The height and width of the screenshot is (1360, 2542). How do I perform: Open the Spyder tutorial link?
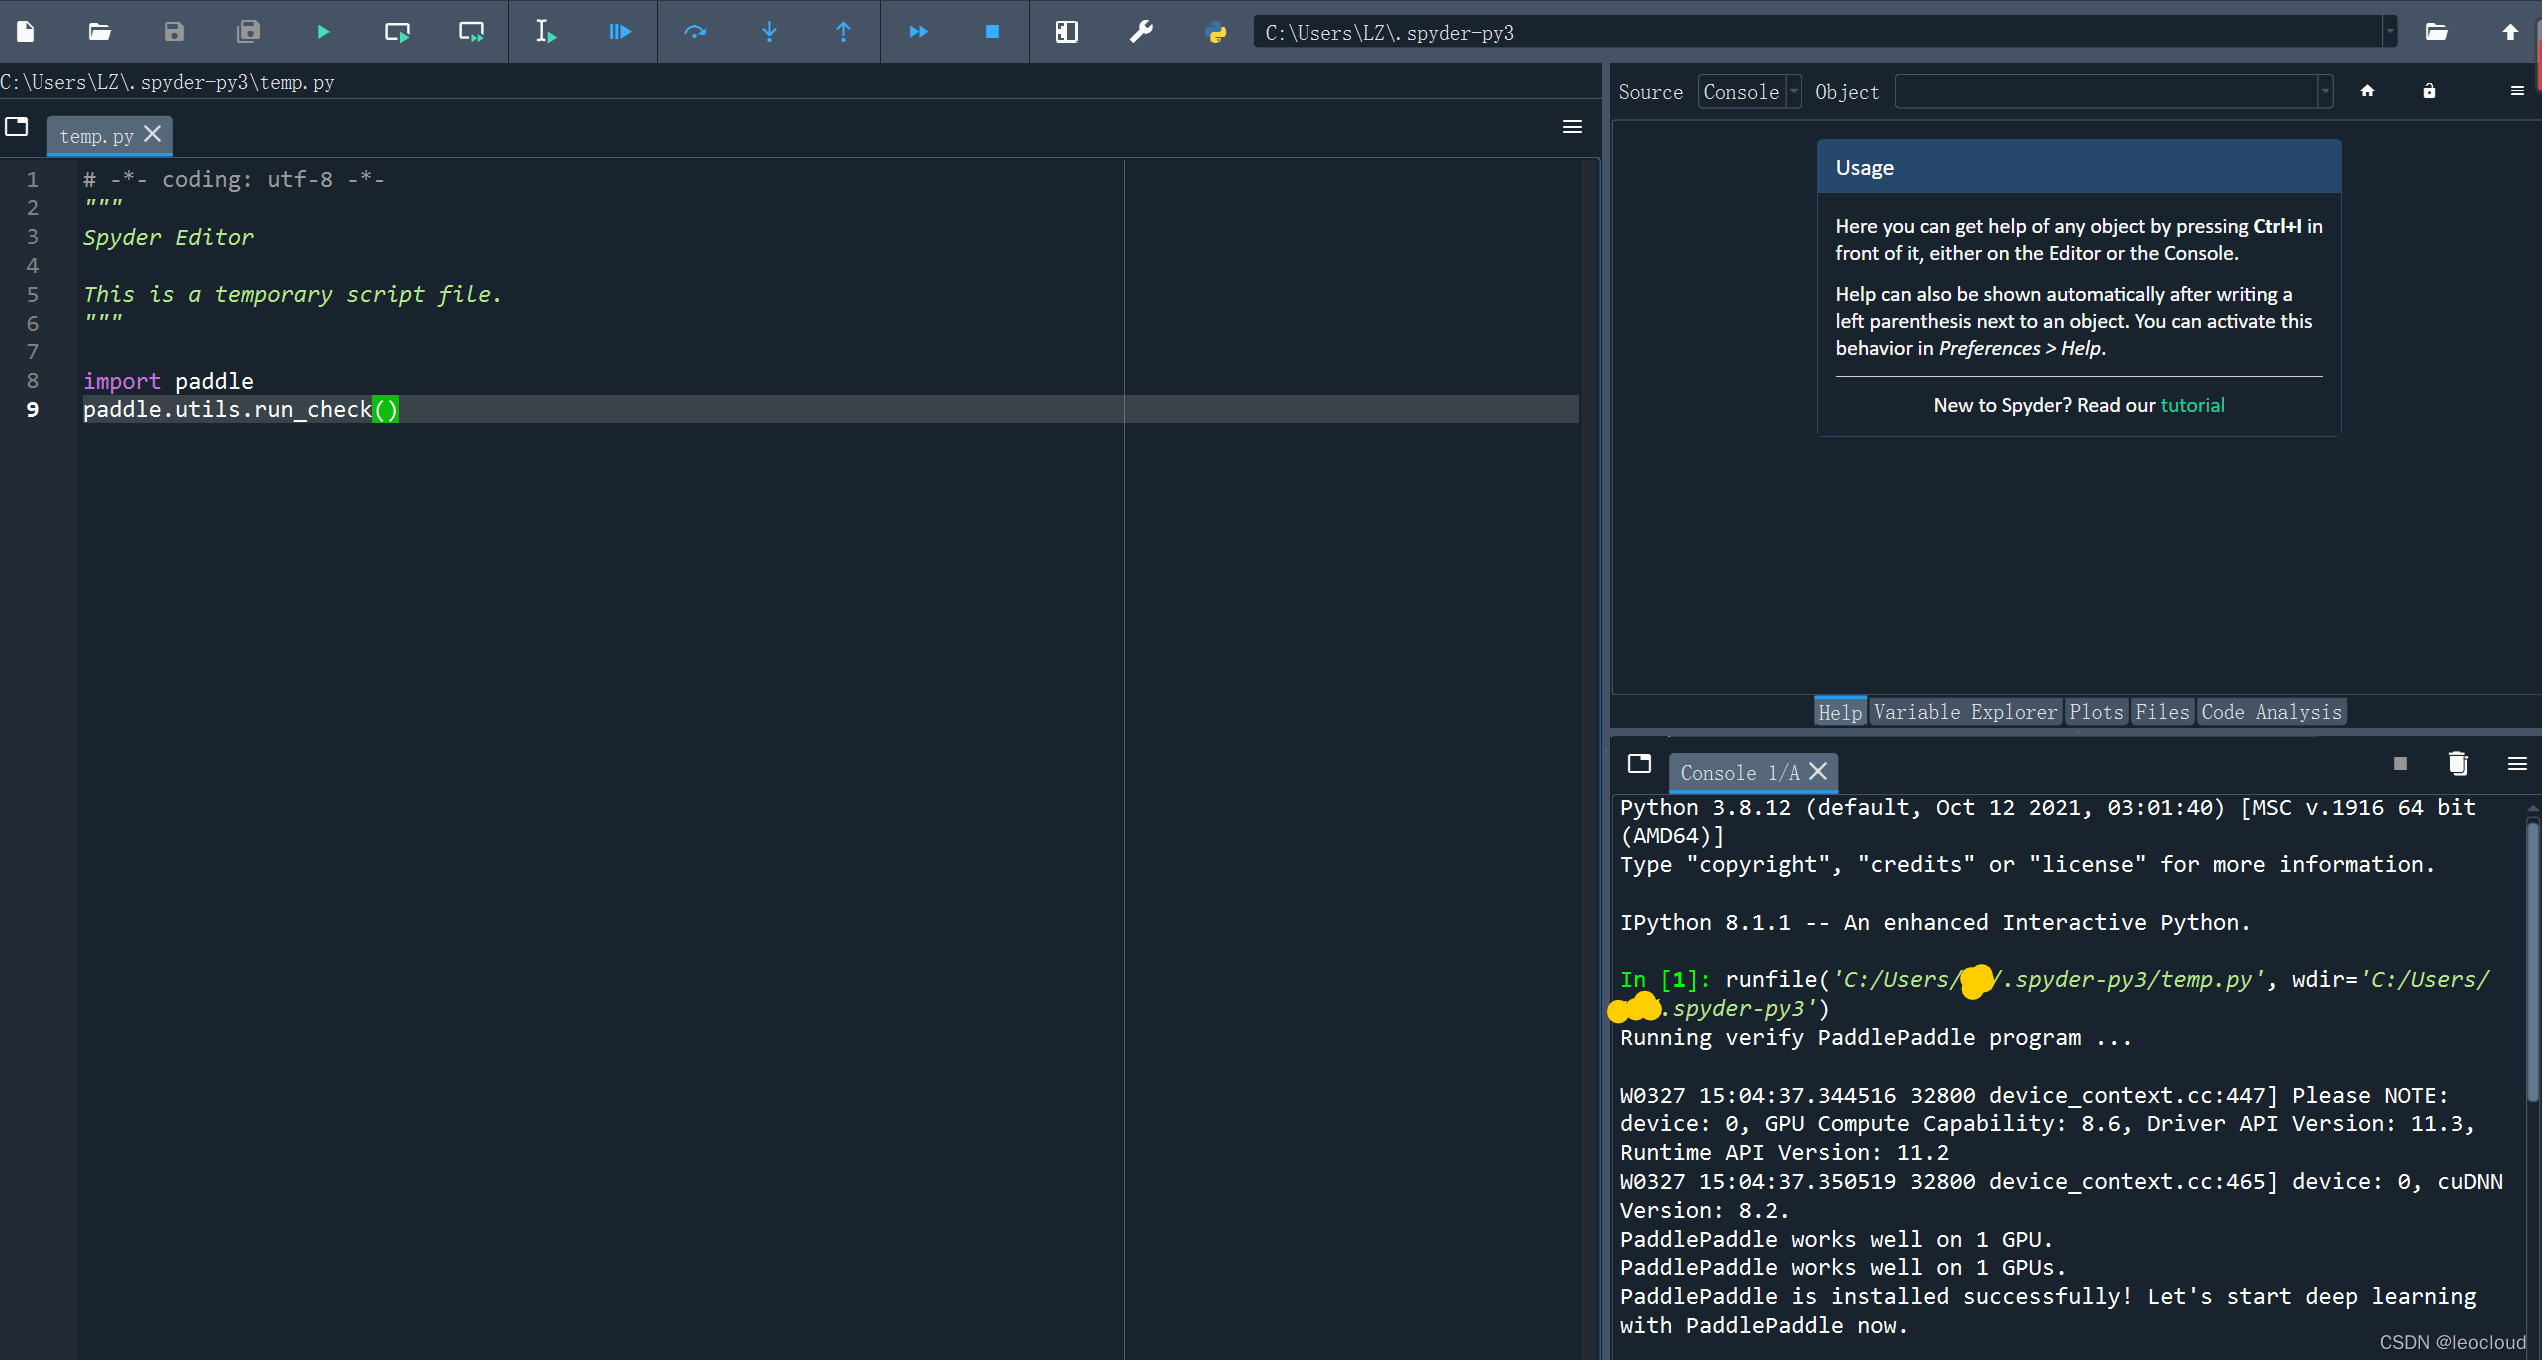(x=2192, y=405)
